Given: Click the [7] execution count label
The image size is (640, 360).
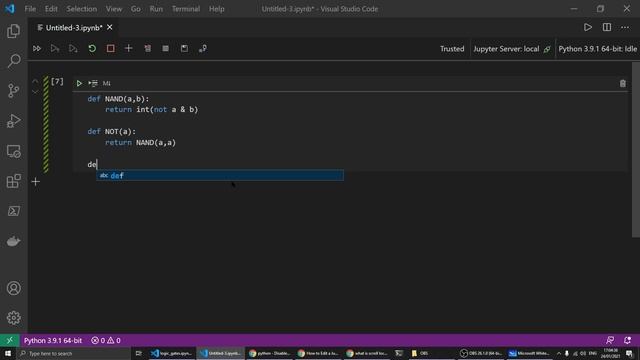Looking at the screenshot, I should (x=57, y=82).
